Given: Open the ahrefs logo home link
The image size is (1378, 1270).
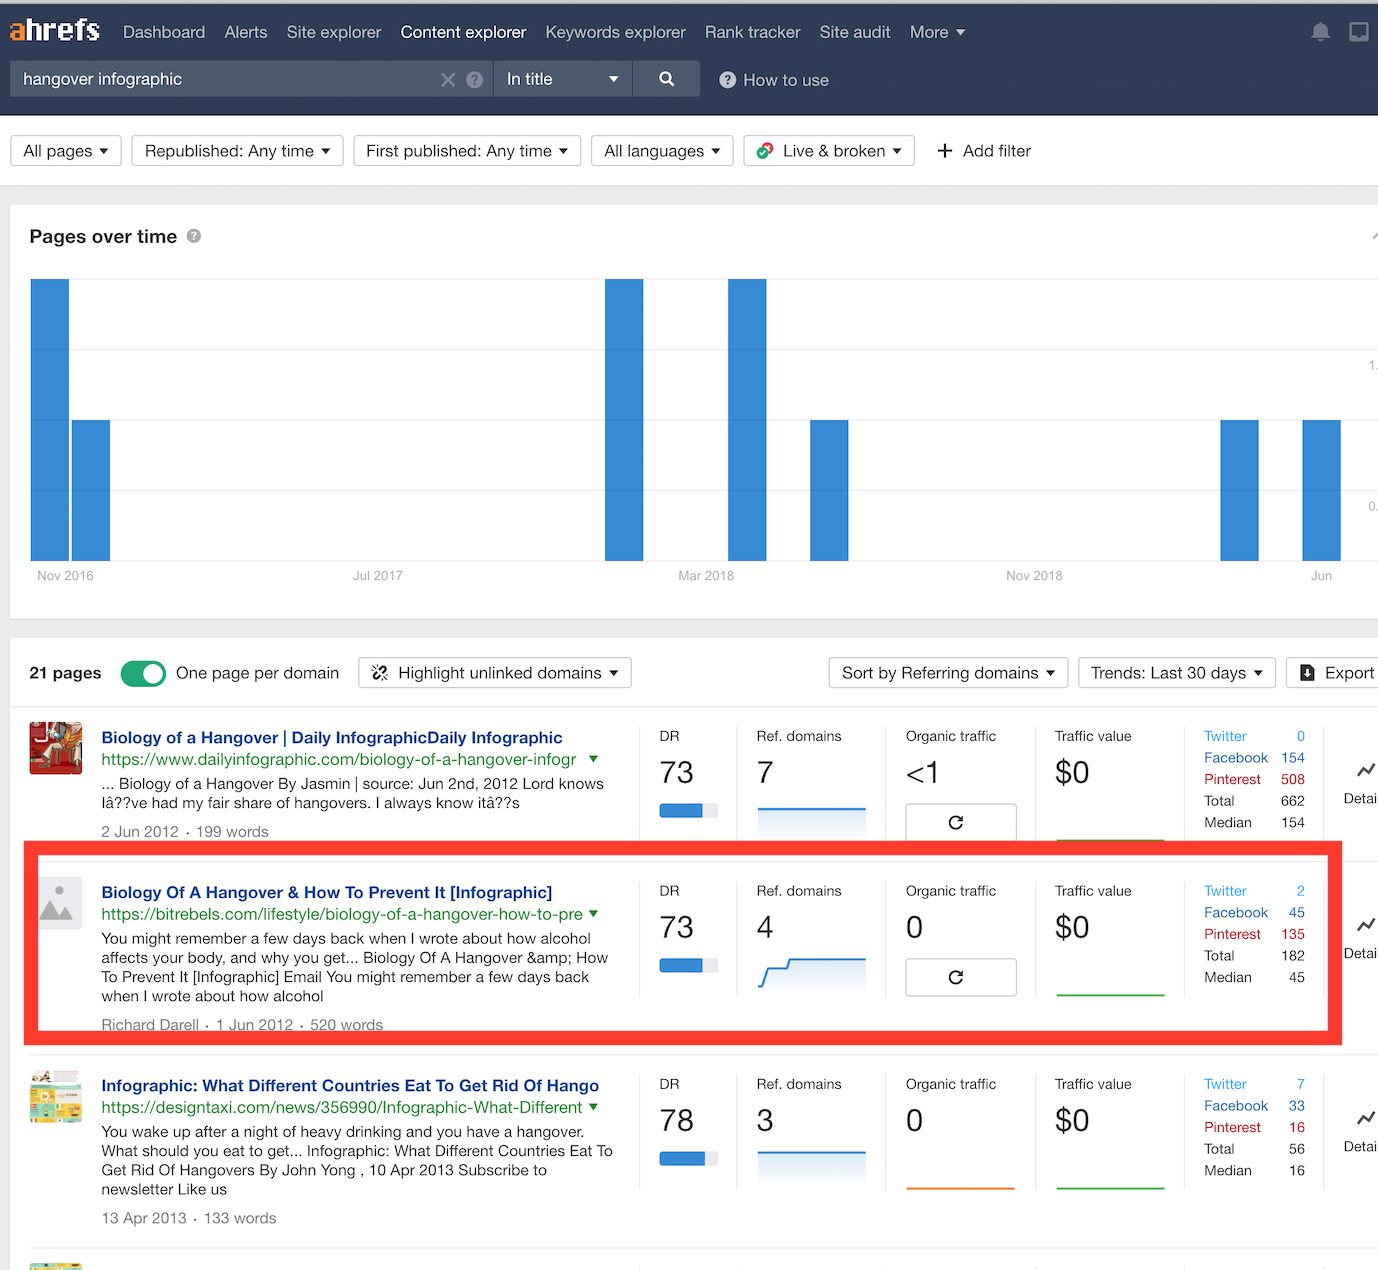Looking at the screenshot, I should (x=55, y=31).
